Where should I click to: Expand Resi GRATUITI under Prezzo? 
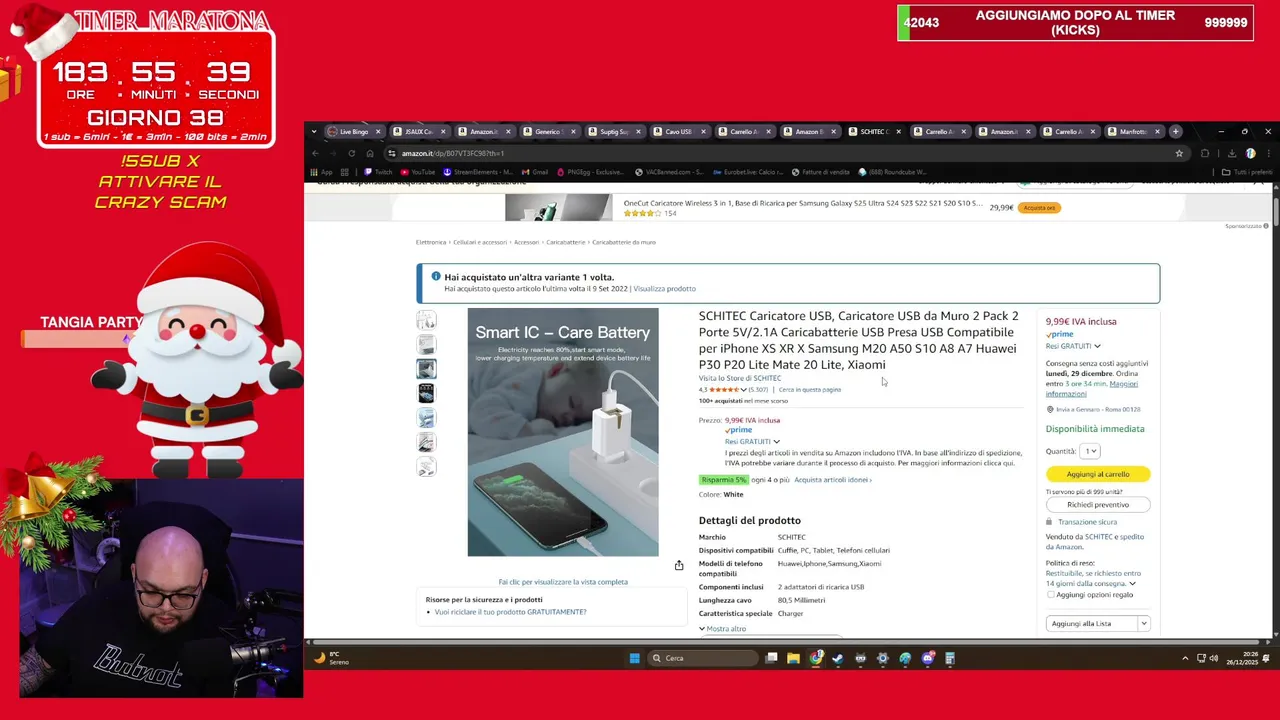click(x=752, y=441)
